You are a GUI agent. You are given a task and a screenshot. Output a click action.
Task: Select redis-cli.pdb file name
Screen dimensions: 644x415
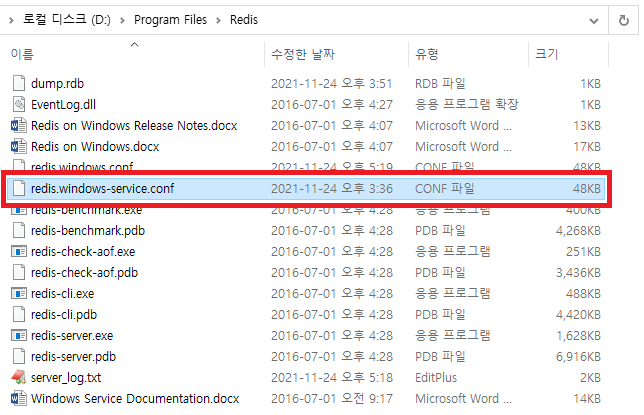64,314
